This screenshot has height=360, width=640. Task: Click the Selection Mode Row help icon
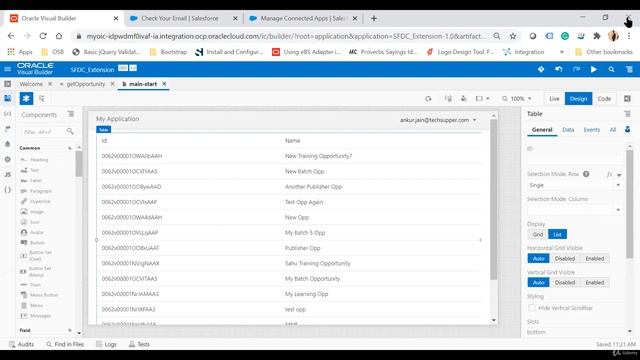coord(586,174)
